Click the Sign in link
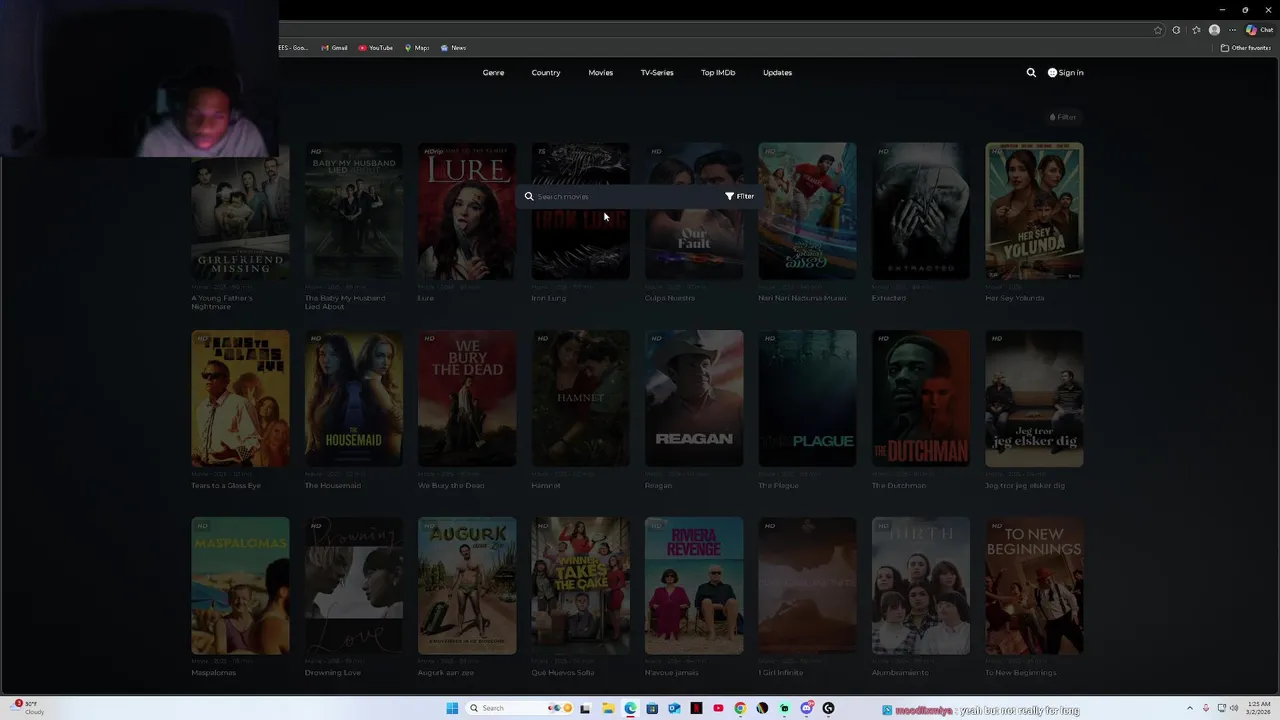Viewport: 1280px width, 720px height. [x=1066, y=72]
